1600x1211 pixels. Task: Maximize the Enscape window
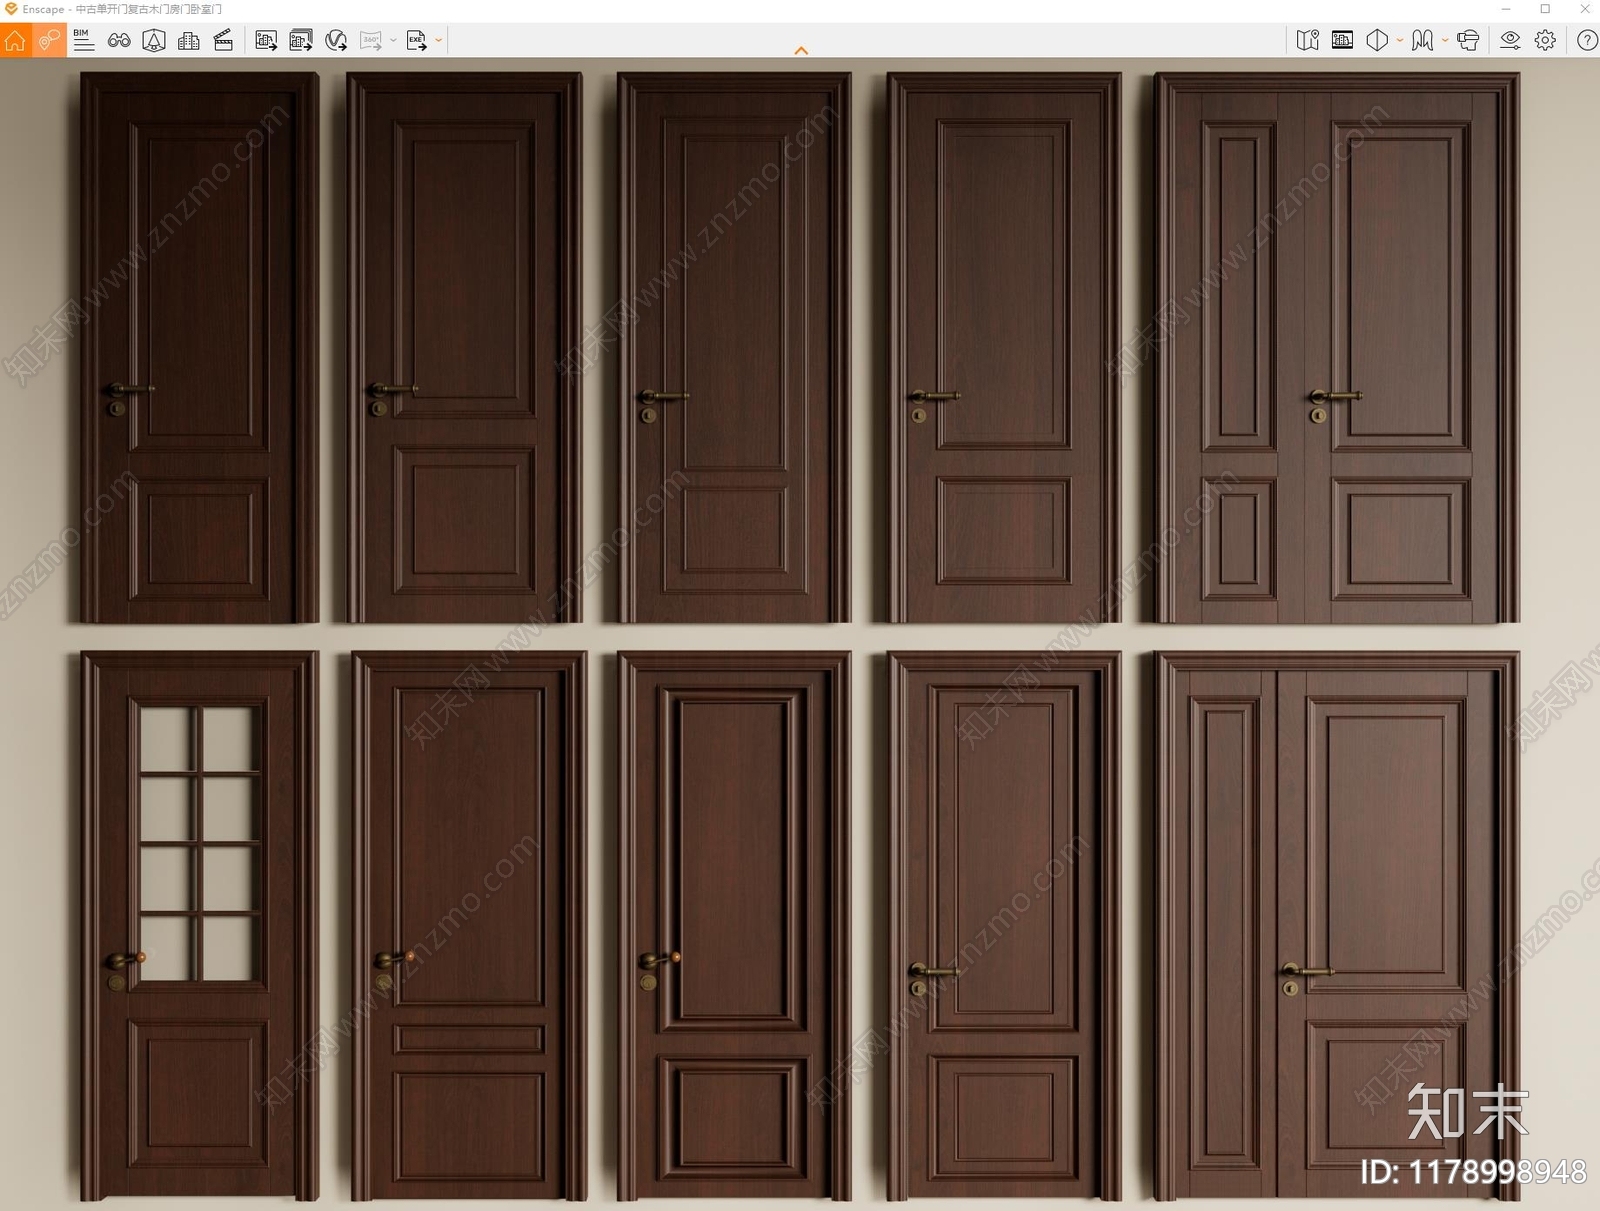[x=1545, y=9]
